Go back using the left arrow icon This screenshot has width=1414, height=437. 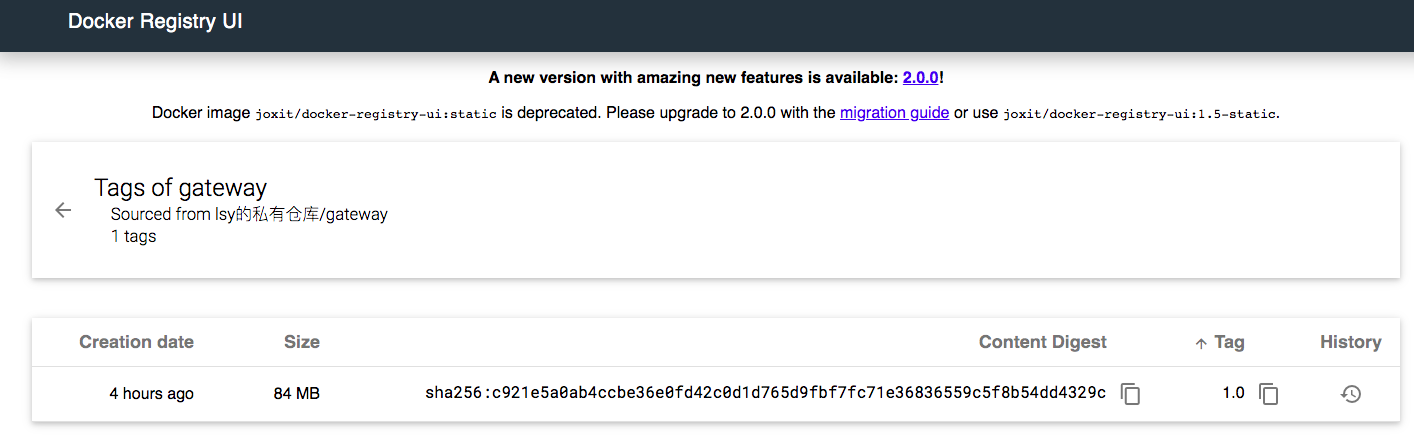coord(63,210)
